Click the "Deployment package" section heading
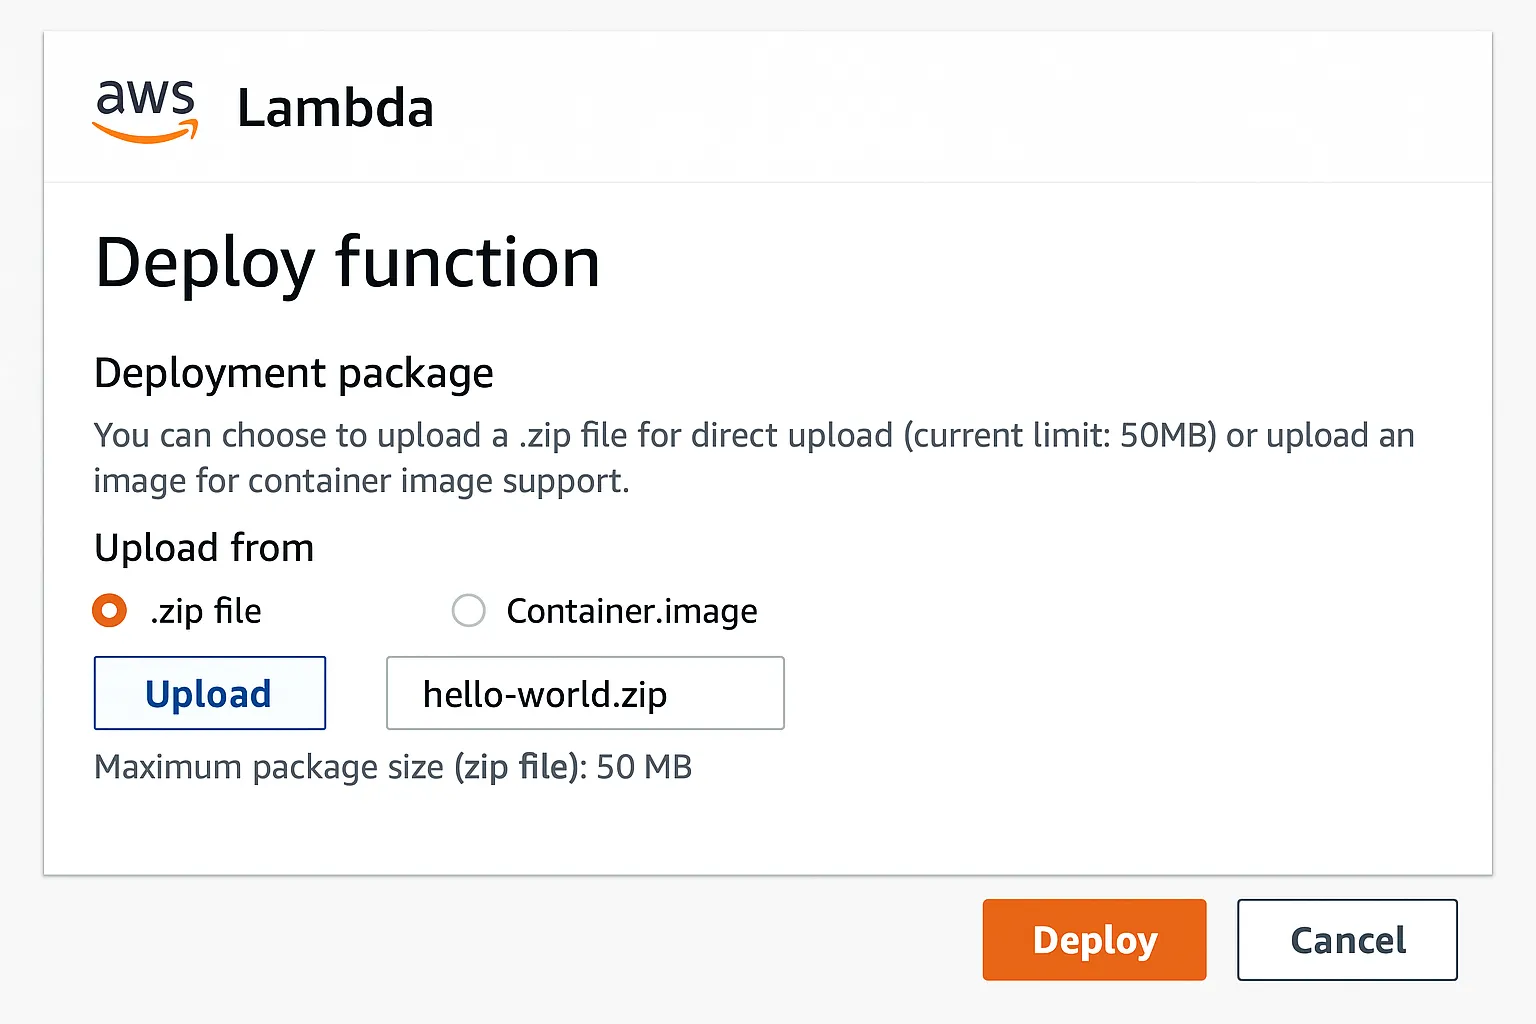 [293, 373]
